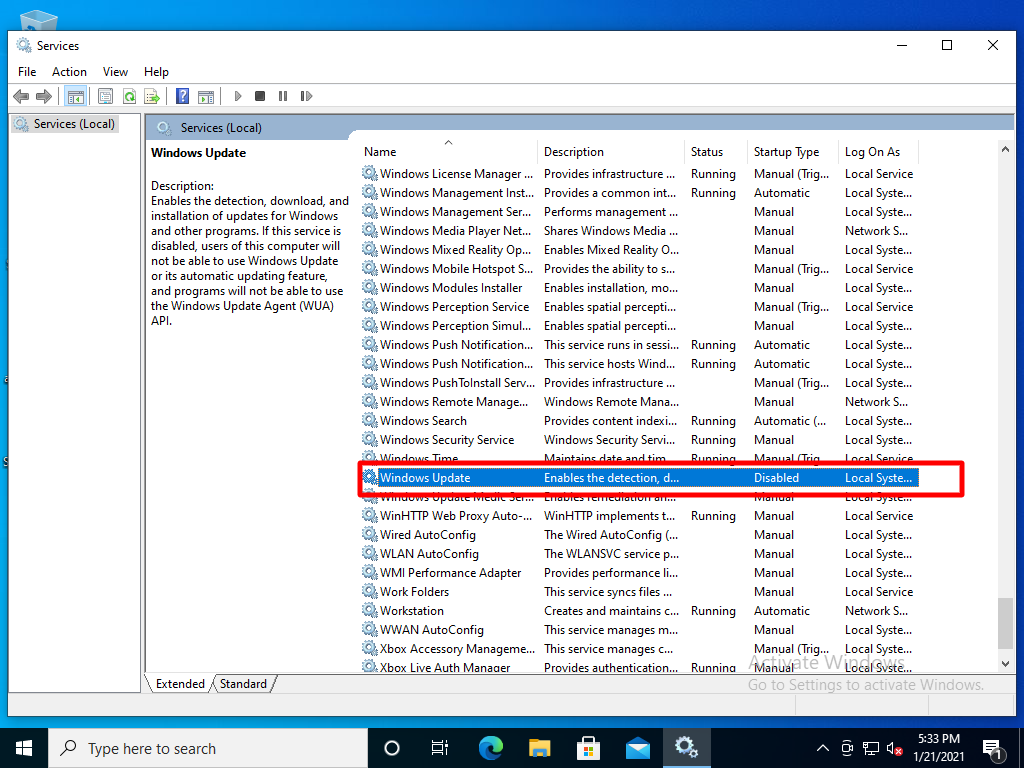The image size is (1024, 768).
Task: Open Microsoft Store from taskbar
Action: tap(588, 748)
